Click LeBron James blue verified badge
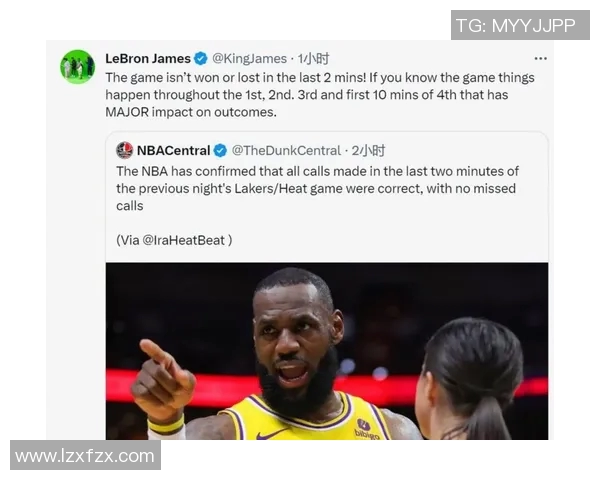This screenshot has width=600, height=480. click(x=200, y=59)
